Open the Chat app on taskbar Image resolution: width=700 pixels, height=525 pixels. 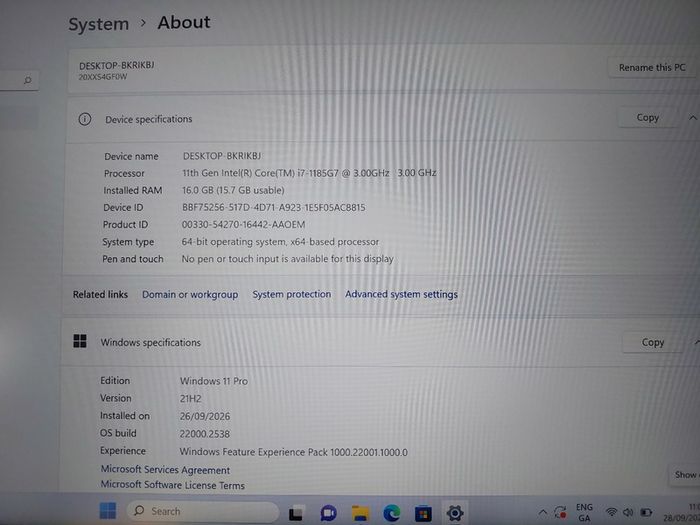tap(328, 513)
